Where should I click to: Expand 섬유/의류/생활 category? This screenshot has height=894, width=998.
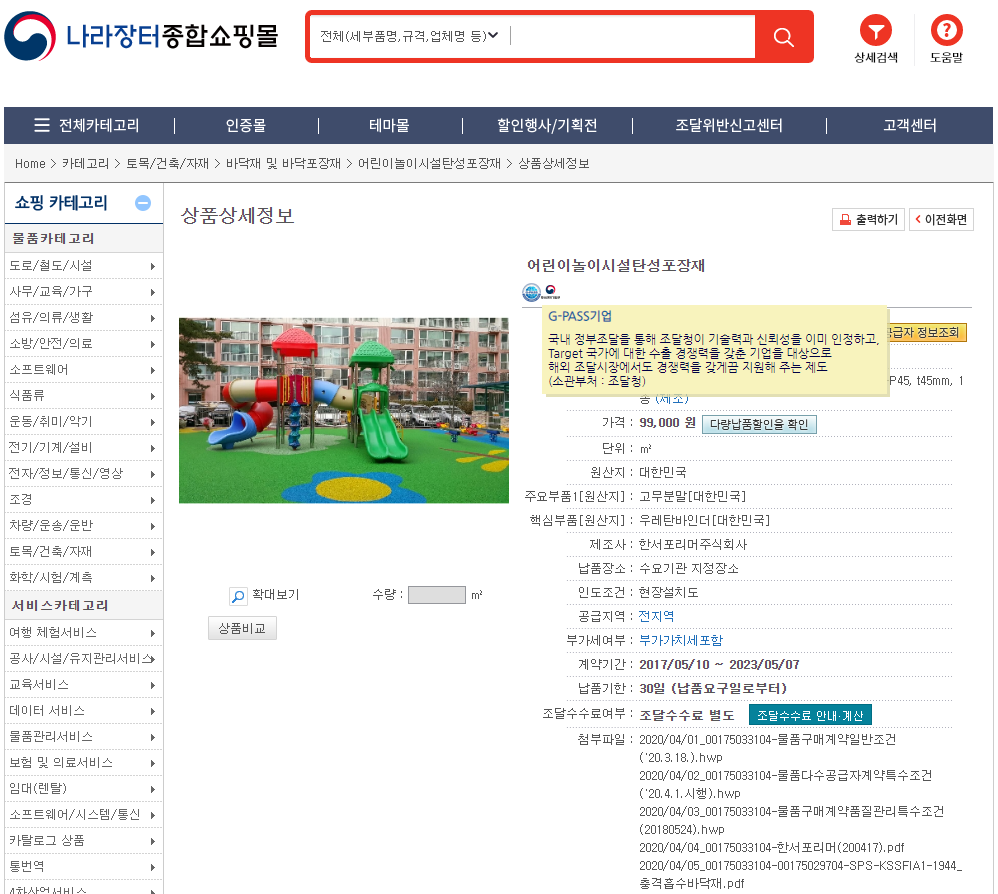pyautogui.click(x=83, y=318)
